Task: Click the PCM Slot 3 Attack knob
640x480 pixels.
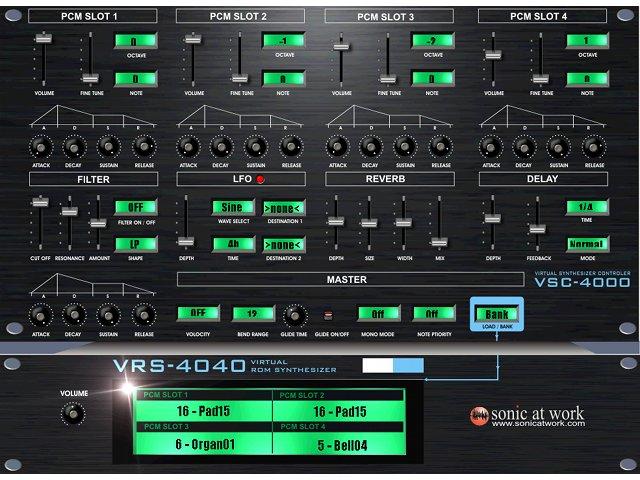Action: click(338, 147)
